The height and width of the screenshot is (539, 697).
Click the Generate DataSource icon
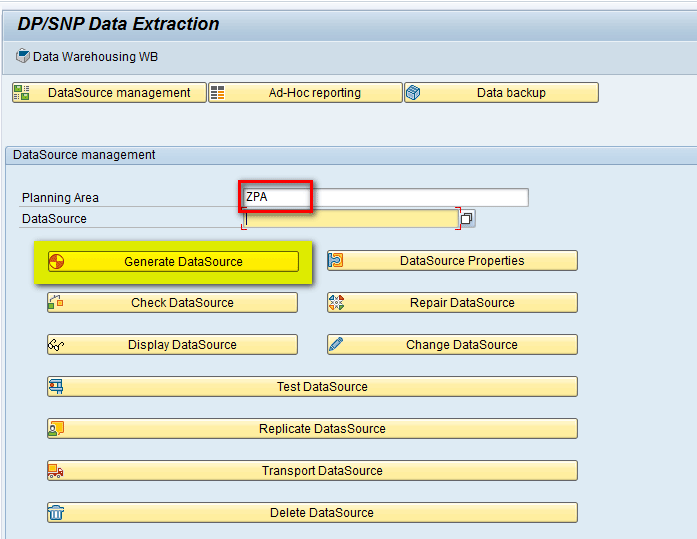pos(57,262)
